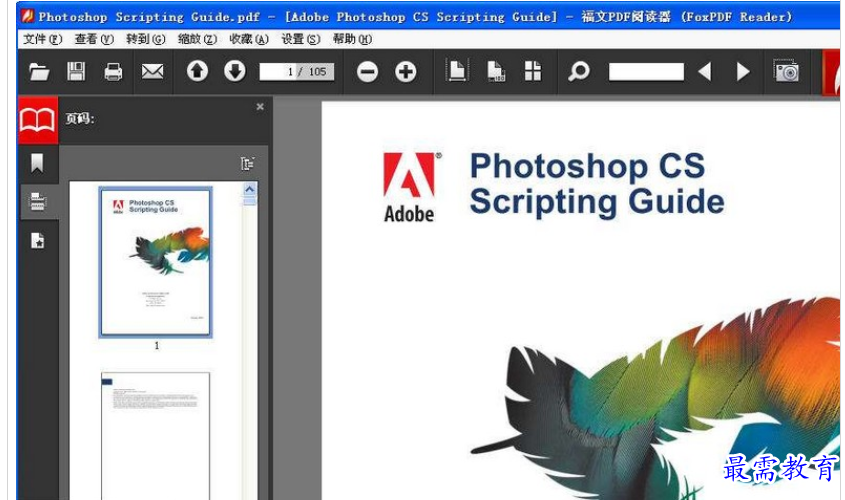Go to next page with down arrow
The height and width of the screenshot is (500, 845).
[234, 71]
